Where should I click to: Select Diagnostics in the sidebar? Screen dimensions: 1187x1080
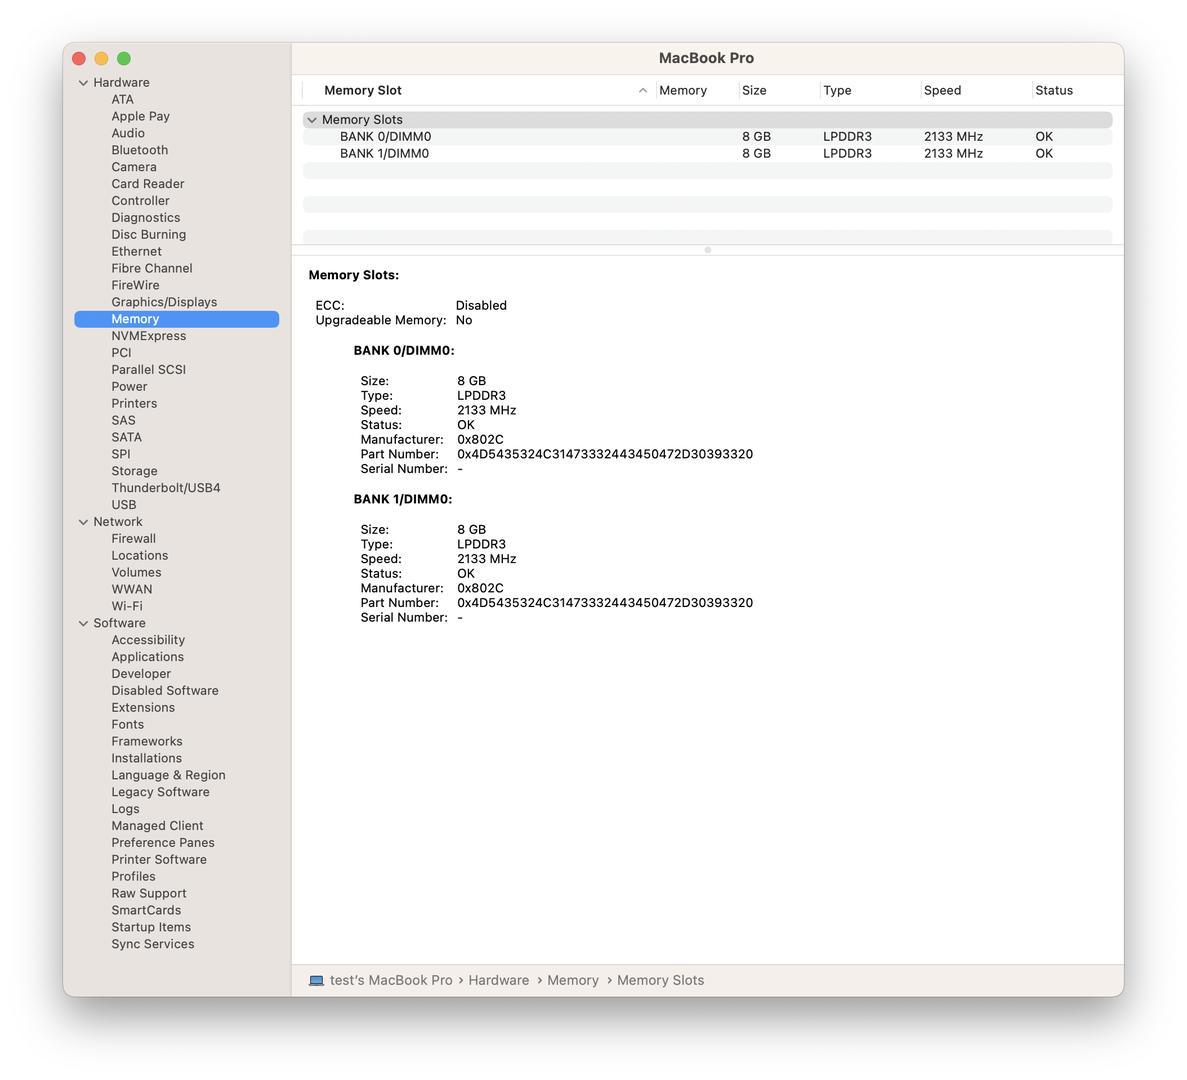(x=146, y=217)
